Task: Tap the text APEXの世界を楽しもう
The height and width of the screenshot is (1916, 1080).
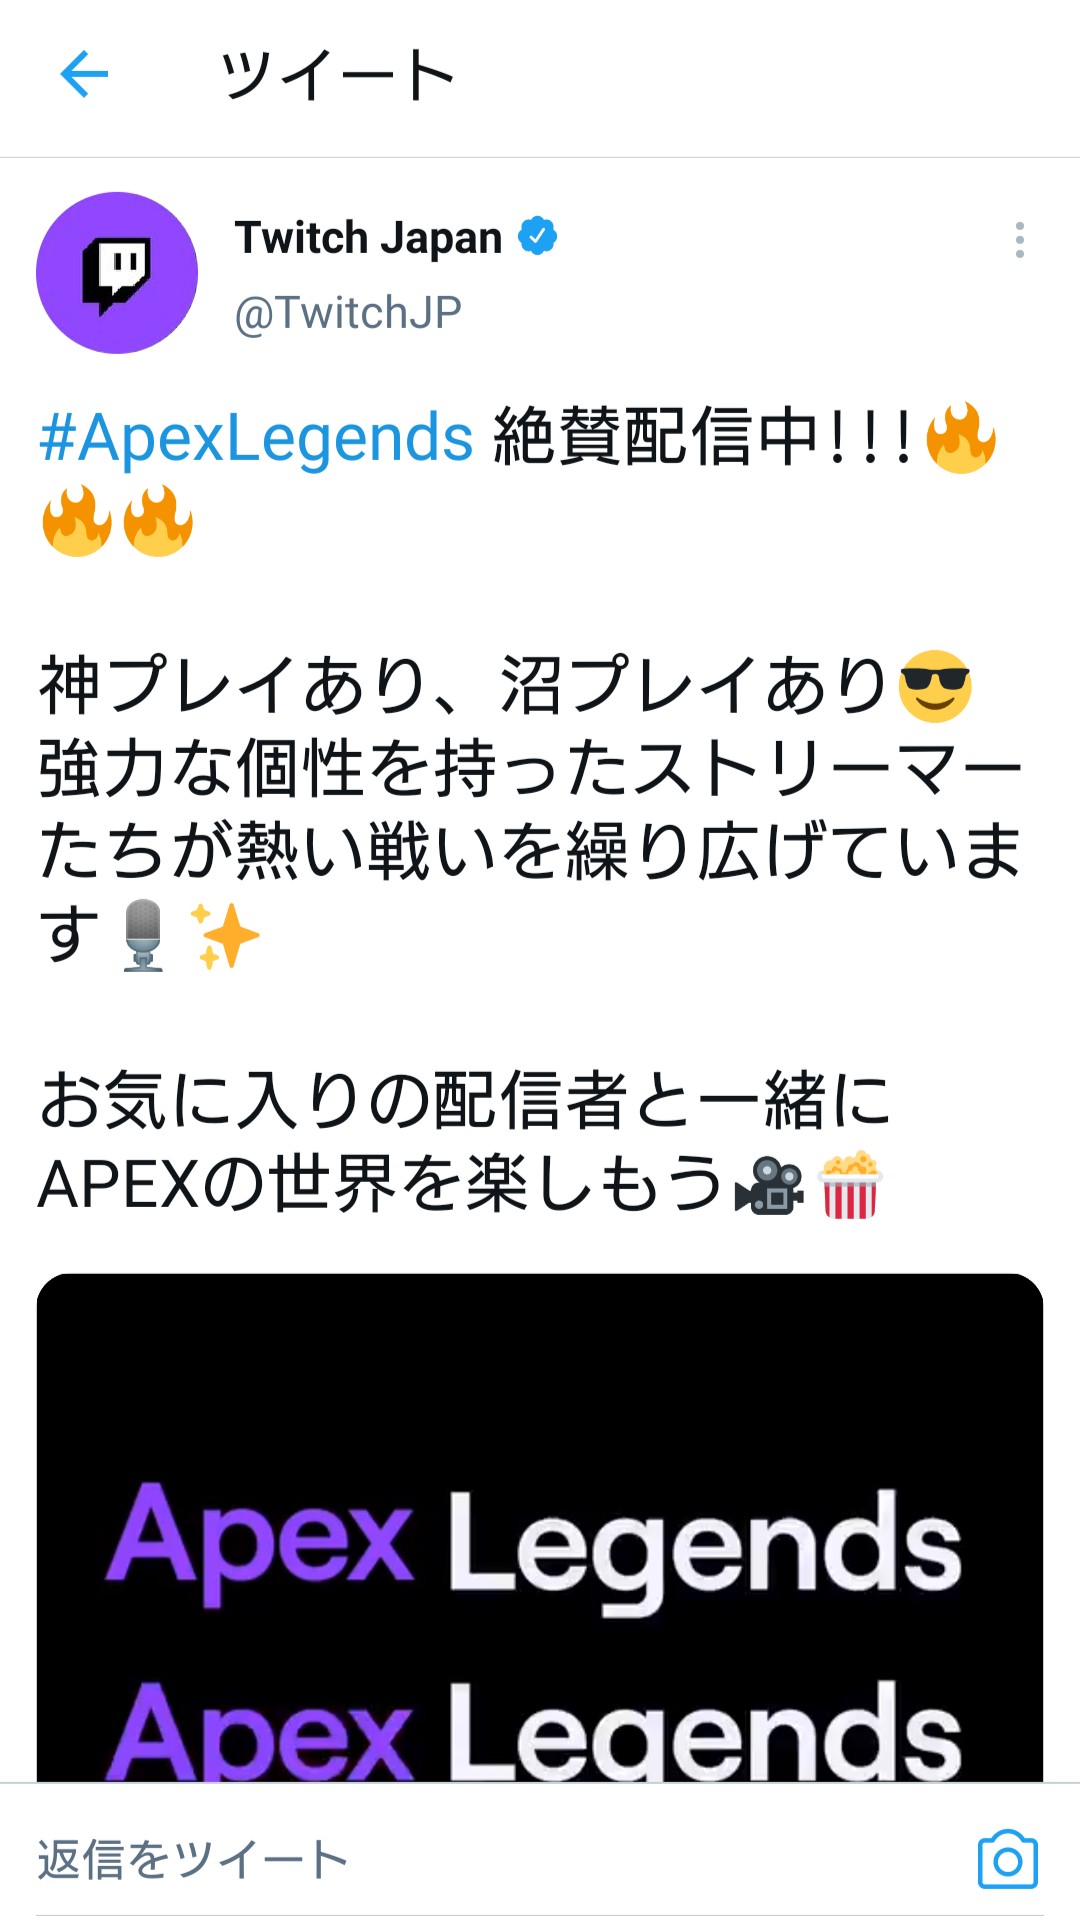Action: pos(380,1184)
